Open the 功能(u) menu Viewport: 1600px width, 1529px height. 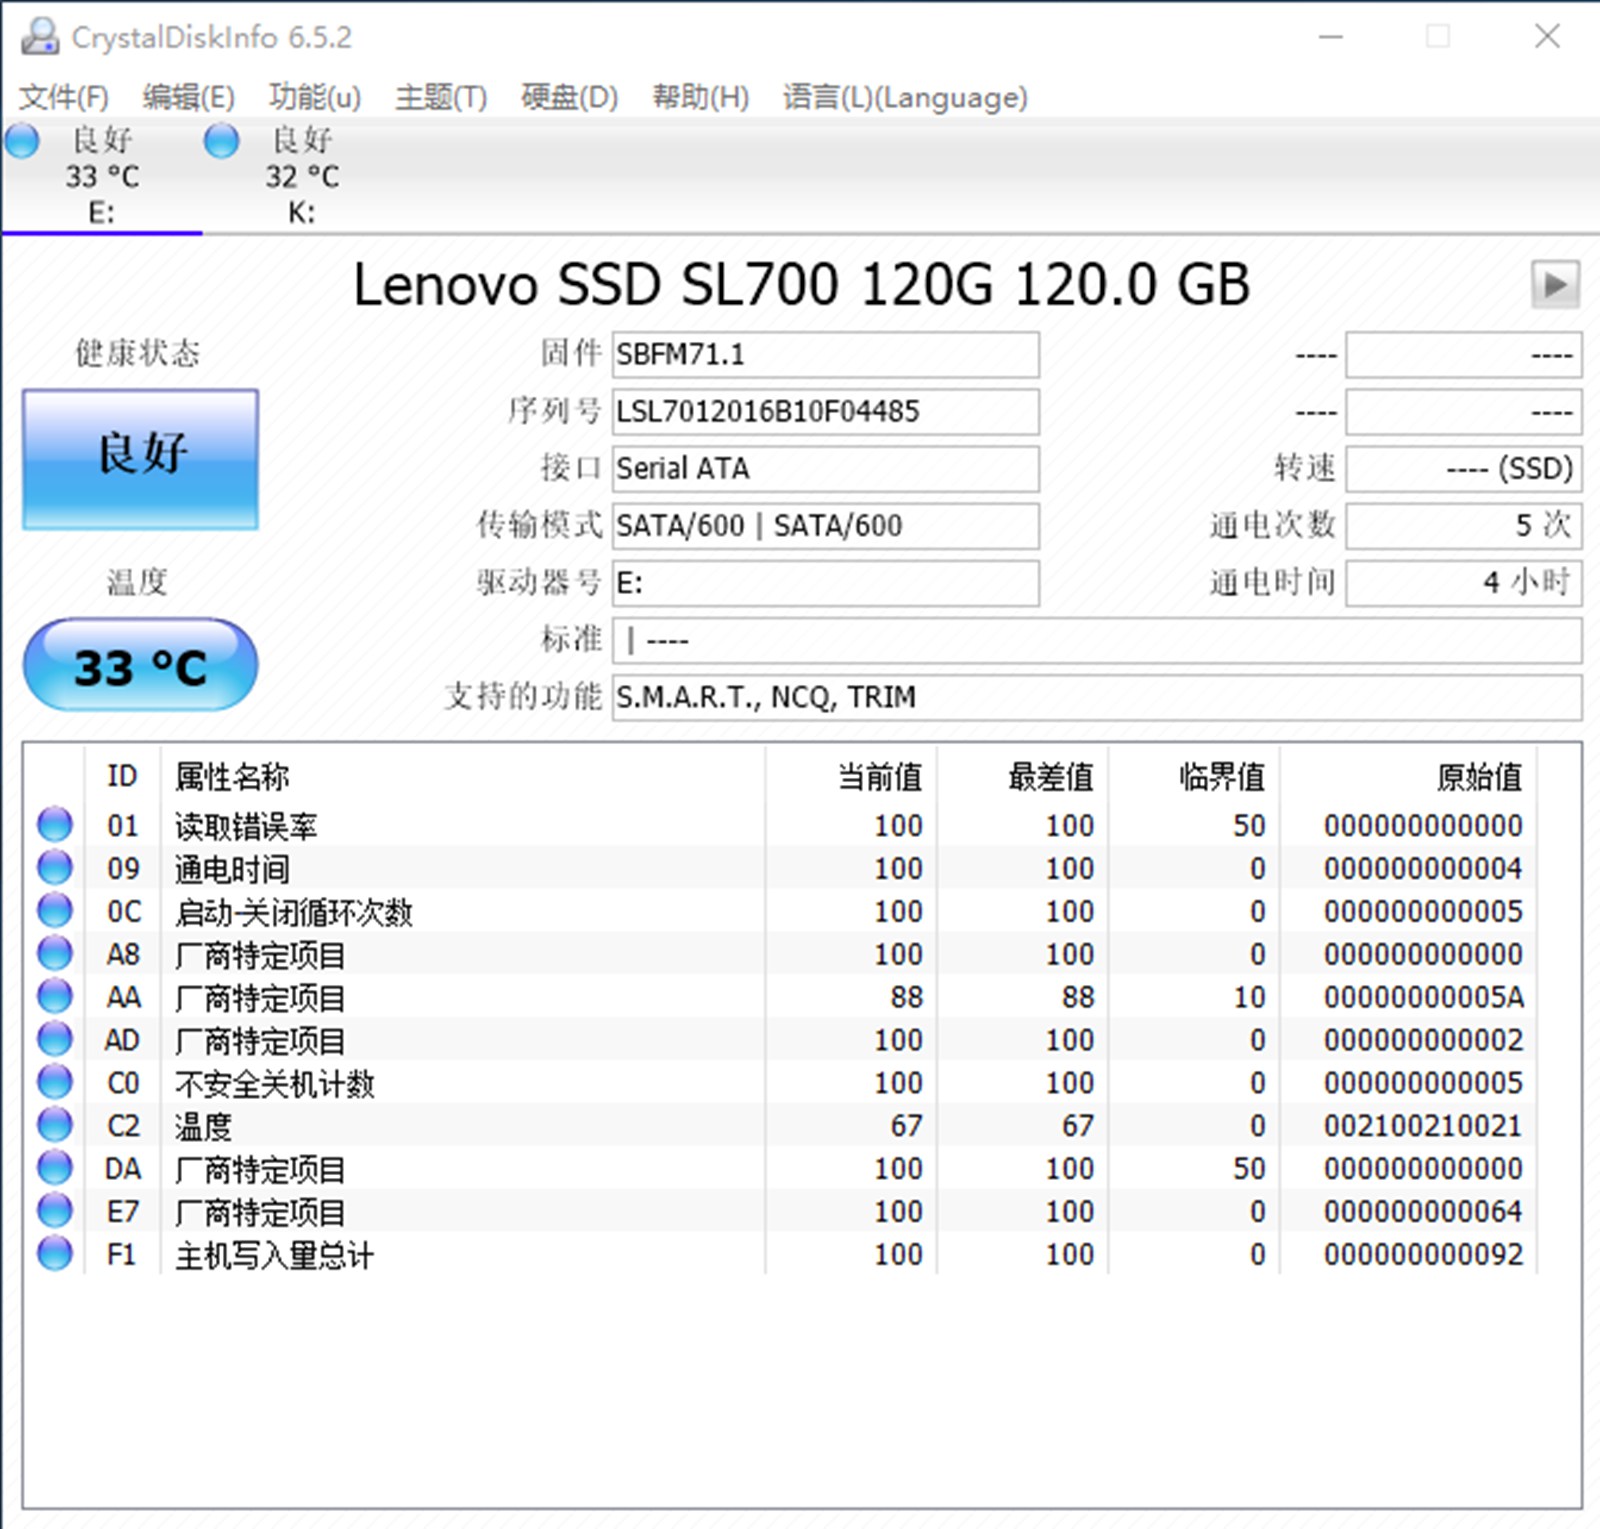coord(313,97)
